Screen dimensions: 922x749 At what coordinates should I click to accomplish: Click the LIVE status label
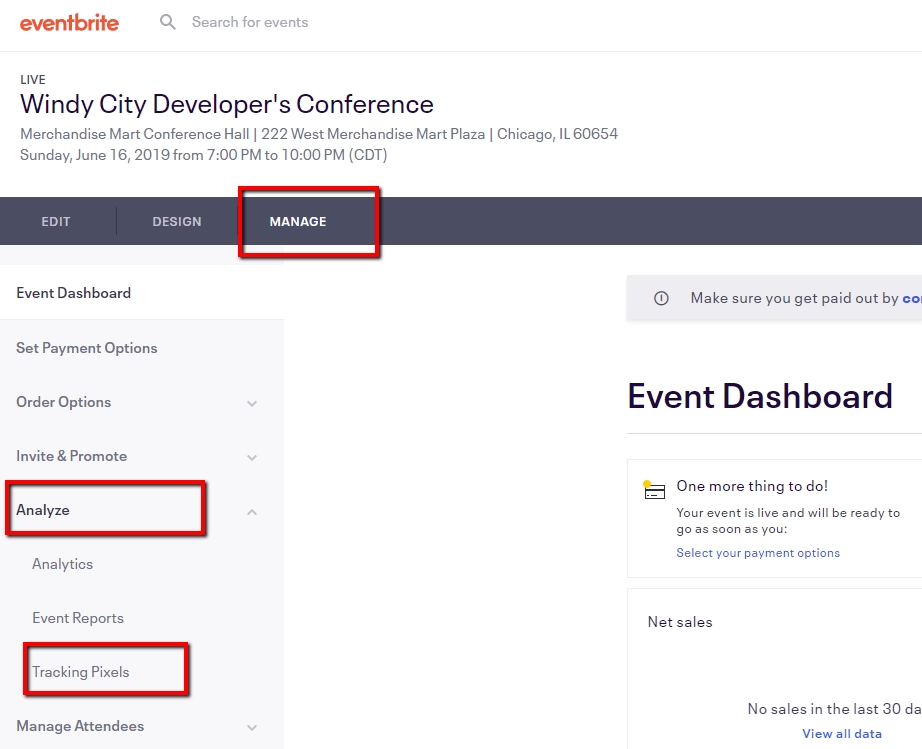tap(33, 79)
